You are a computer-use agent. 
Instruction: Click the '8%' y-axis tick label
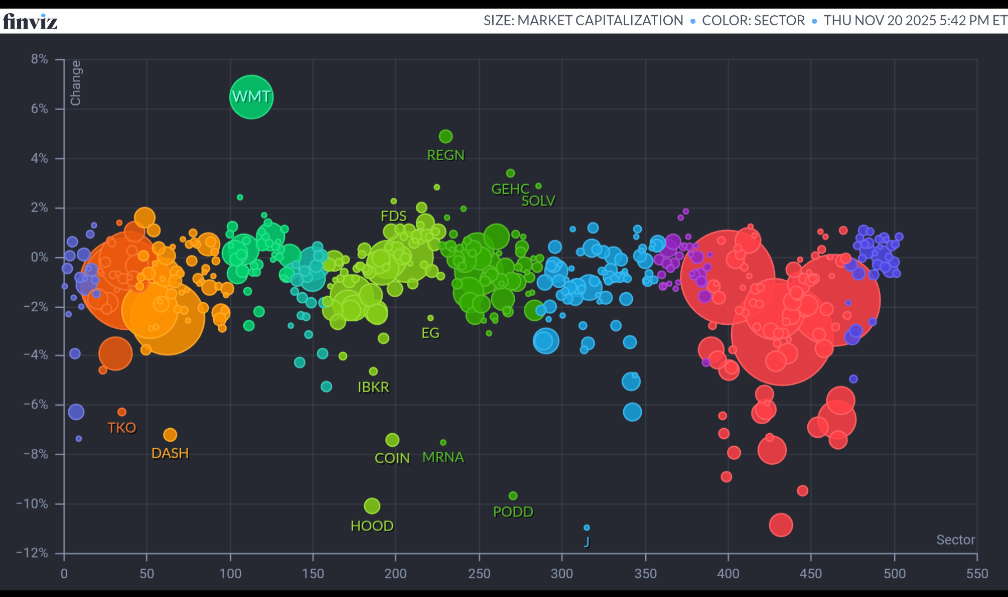click(x=39, y=59)
